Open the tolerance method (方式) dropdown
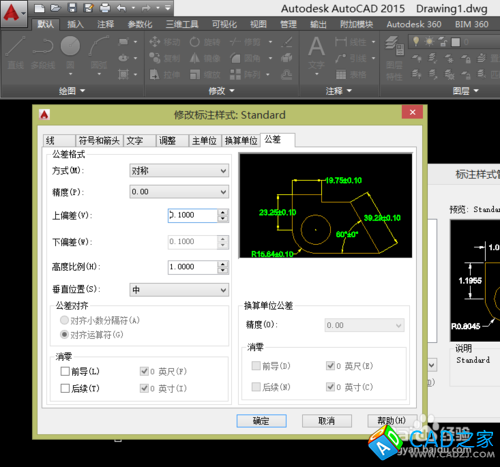Screen dimensions: 500x467 [179, 171]
